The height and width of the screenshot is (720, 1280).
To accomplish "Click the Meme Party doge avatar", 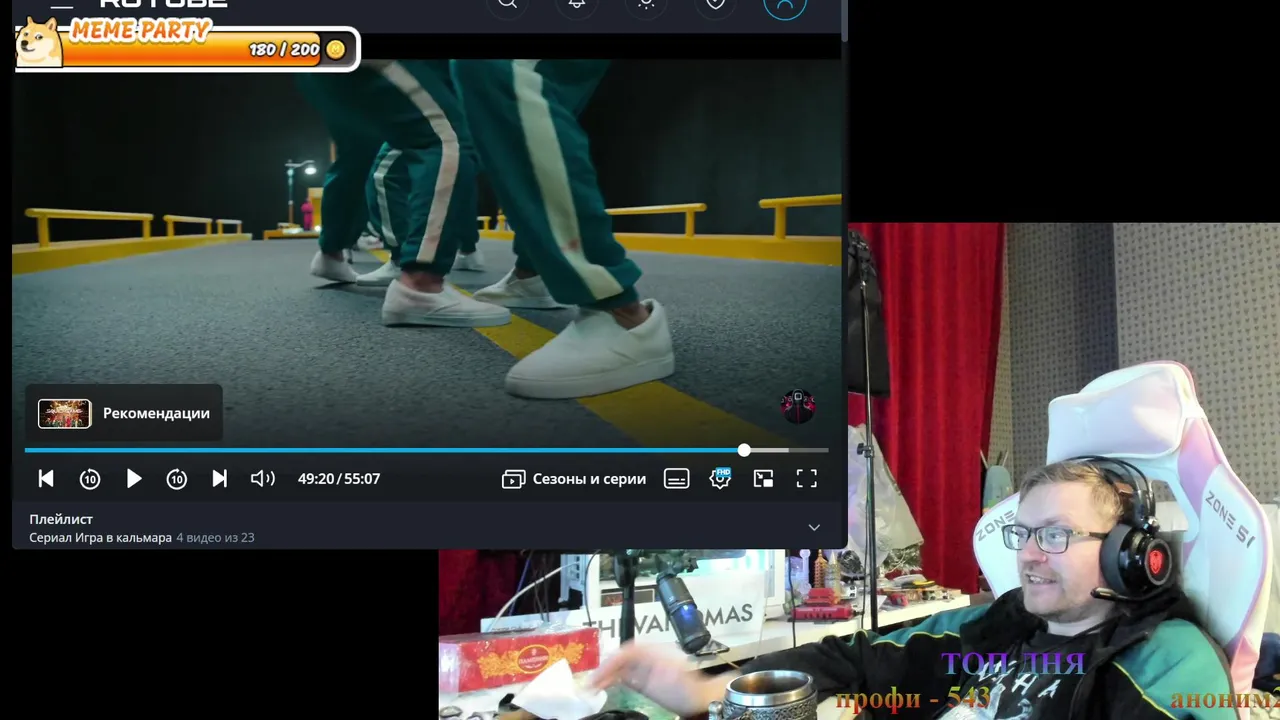I will (x=40, y=43).
